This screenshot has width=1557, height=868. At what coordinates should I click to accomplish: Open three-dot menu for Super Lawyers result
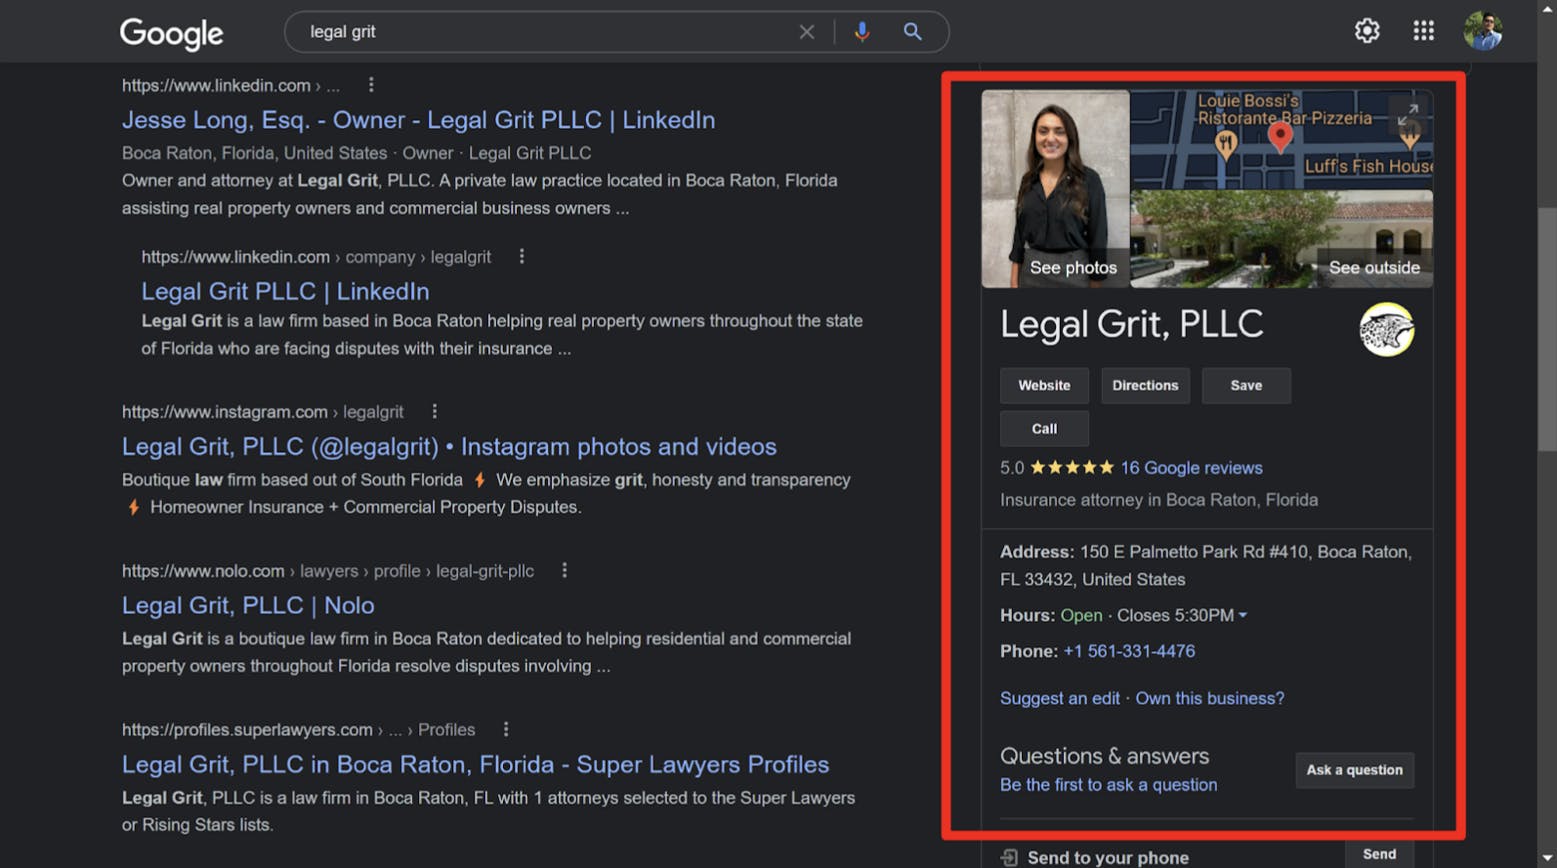coord(506,729)
